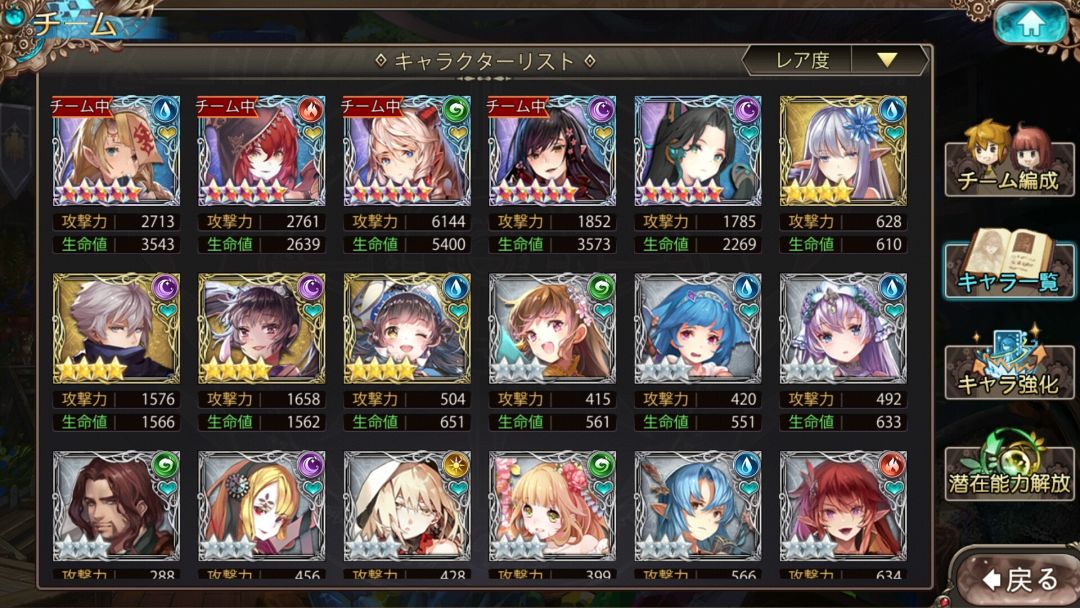
Task: Tap the home icon button
Action: [x=1030, y=23]
